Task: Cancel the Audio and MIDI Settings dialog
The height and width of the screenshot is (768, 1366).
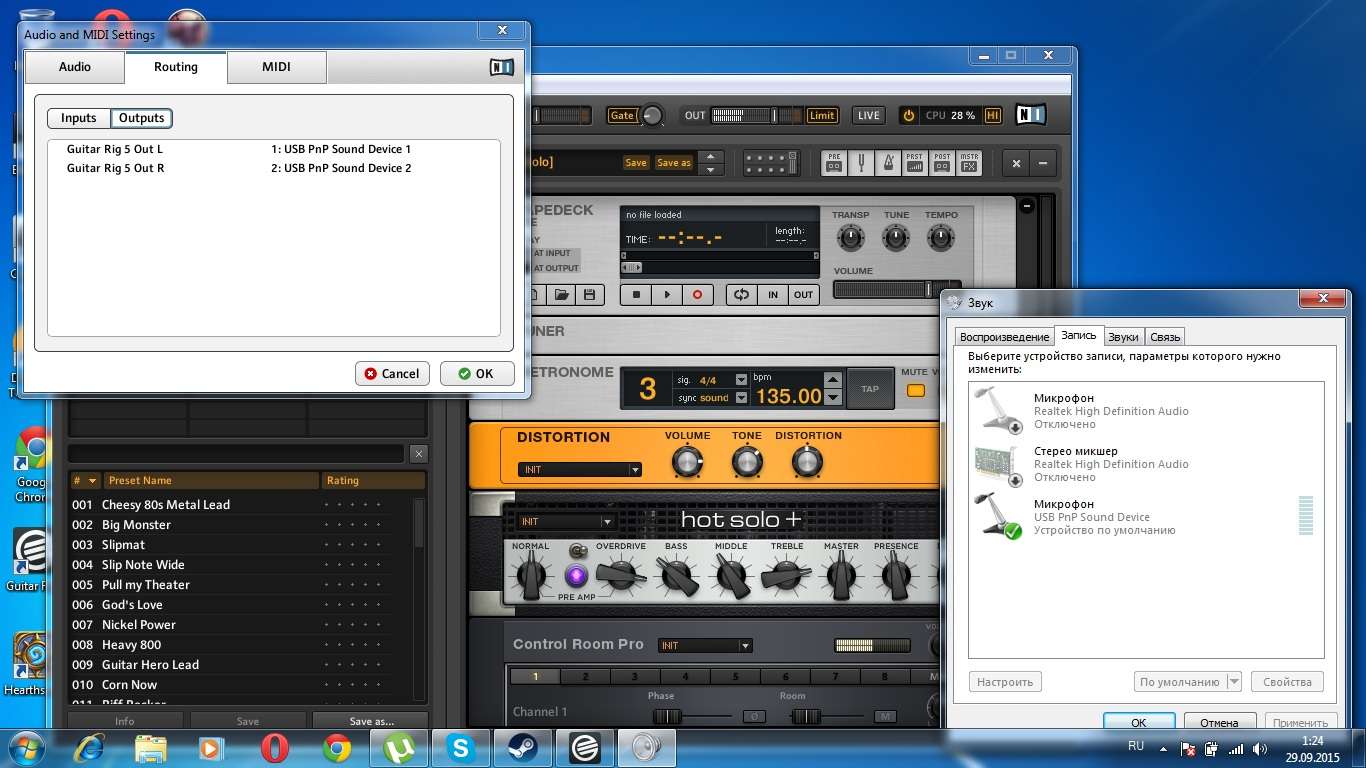Action: pos(392,373)
